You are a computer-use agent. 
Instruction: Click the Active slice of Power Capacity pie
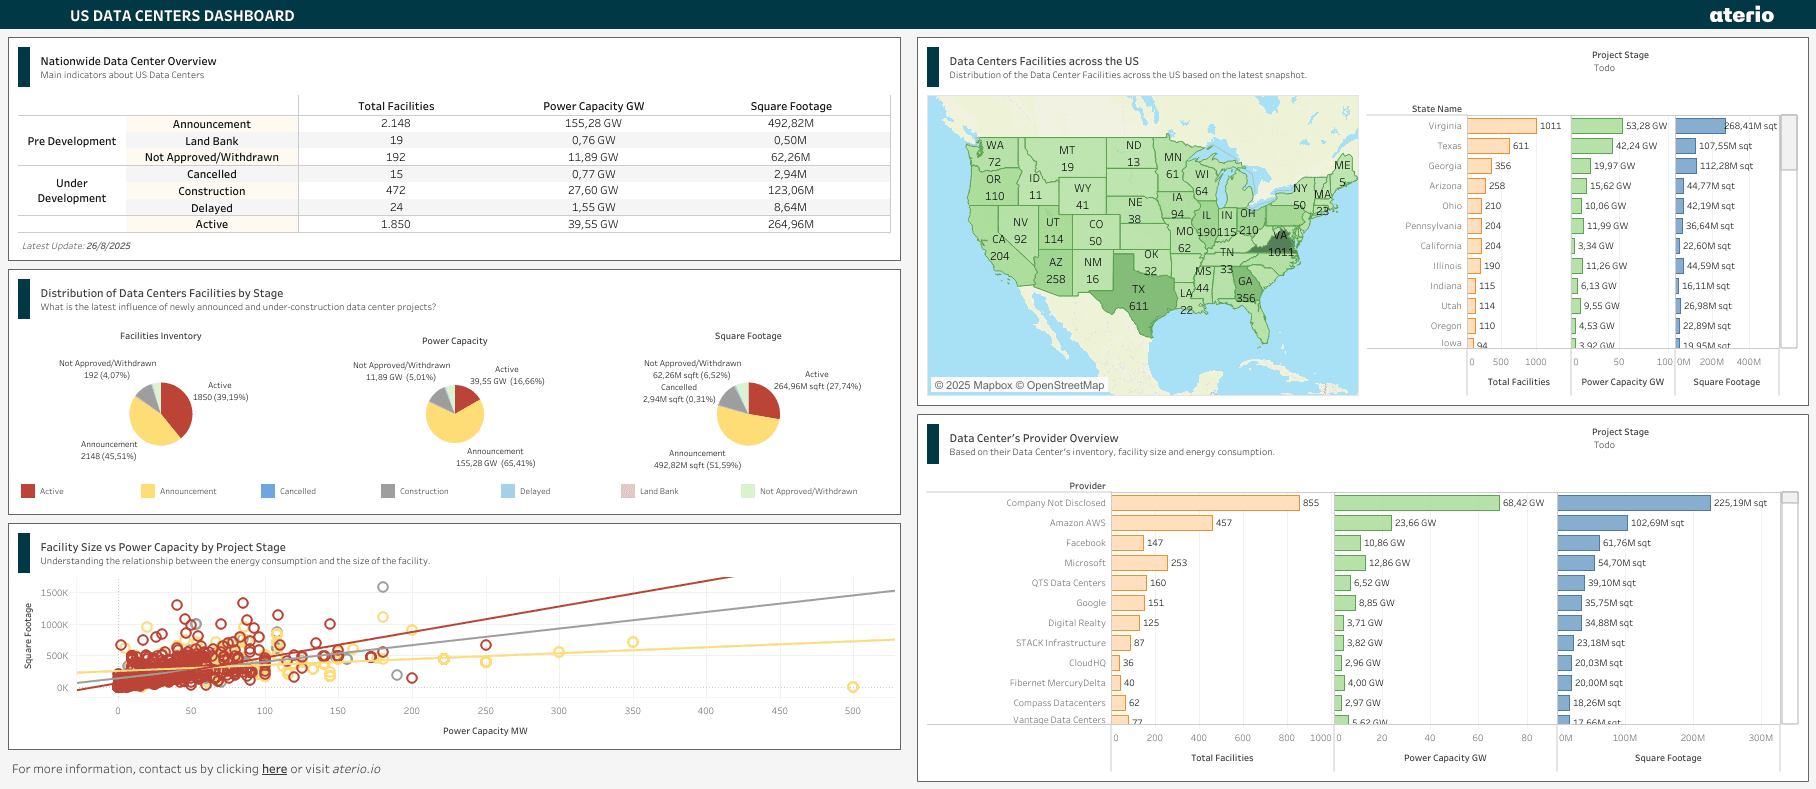(465, 397)
